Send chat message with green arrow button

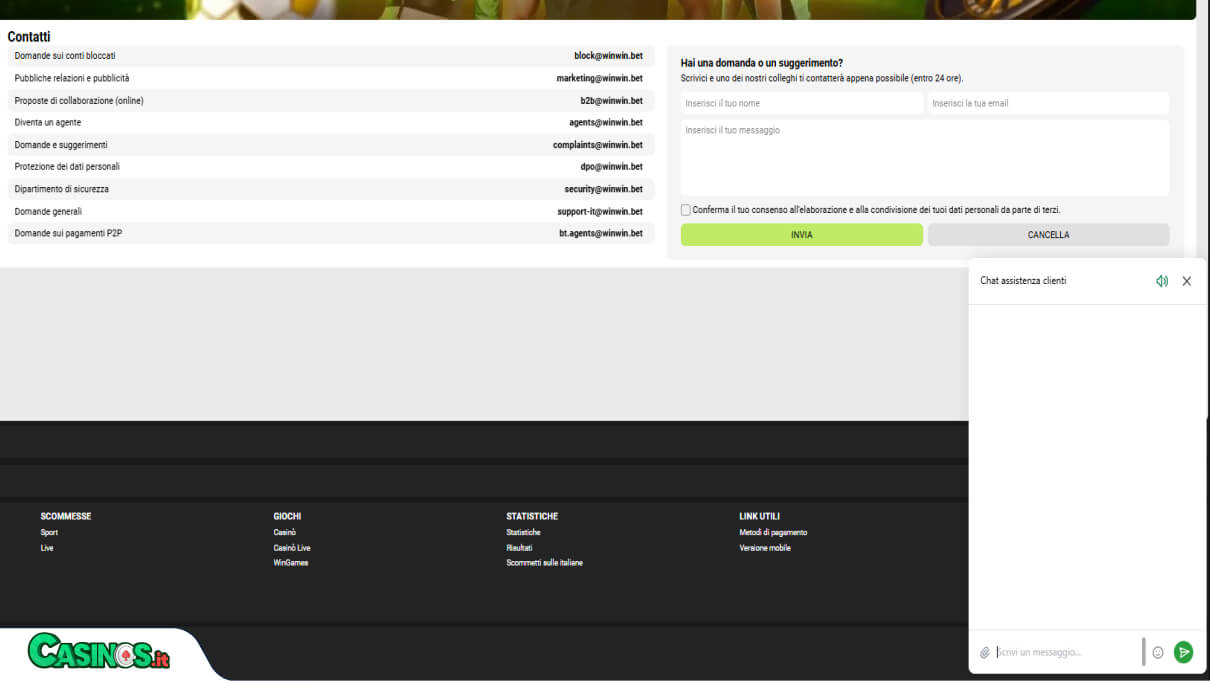coord(1184,652)
